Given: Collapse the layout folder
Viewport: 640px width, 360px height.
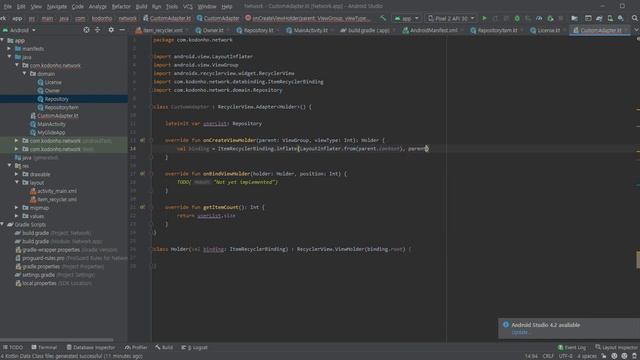Looking at the screenshot, I should click(x=17, y=182).
